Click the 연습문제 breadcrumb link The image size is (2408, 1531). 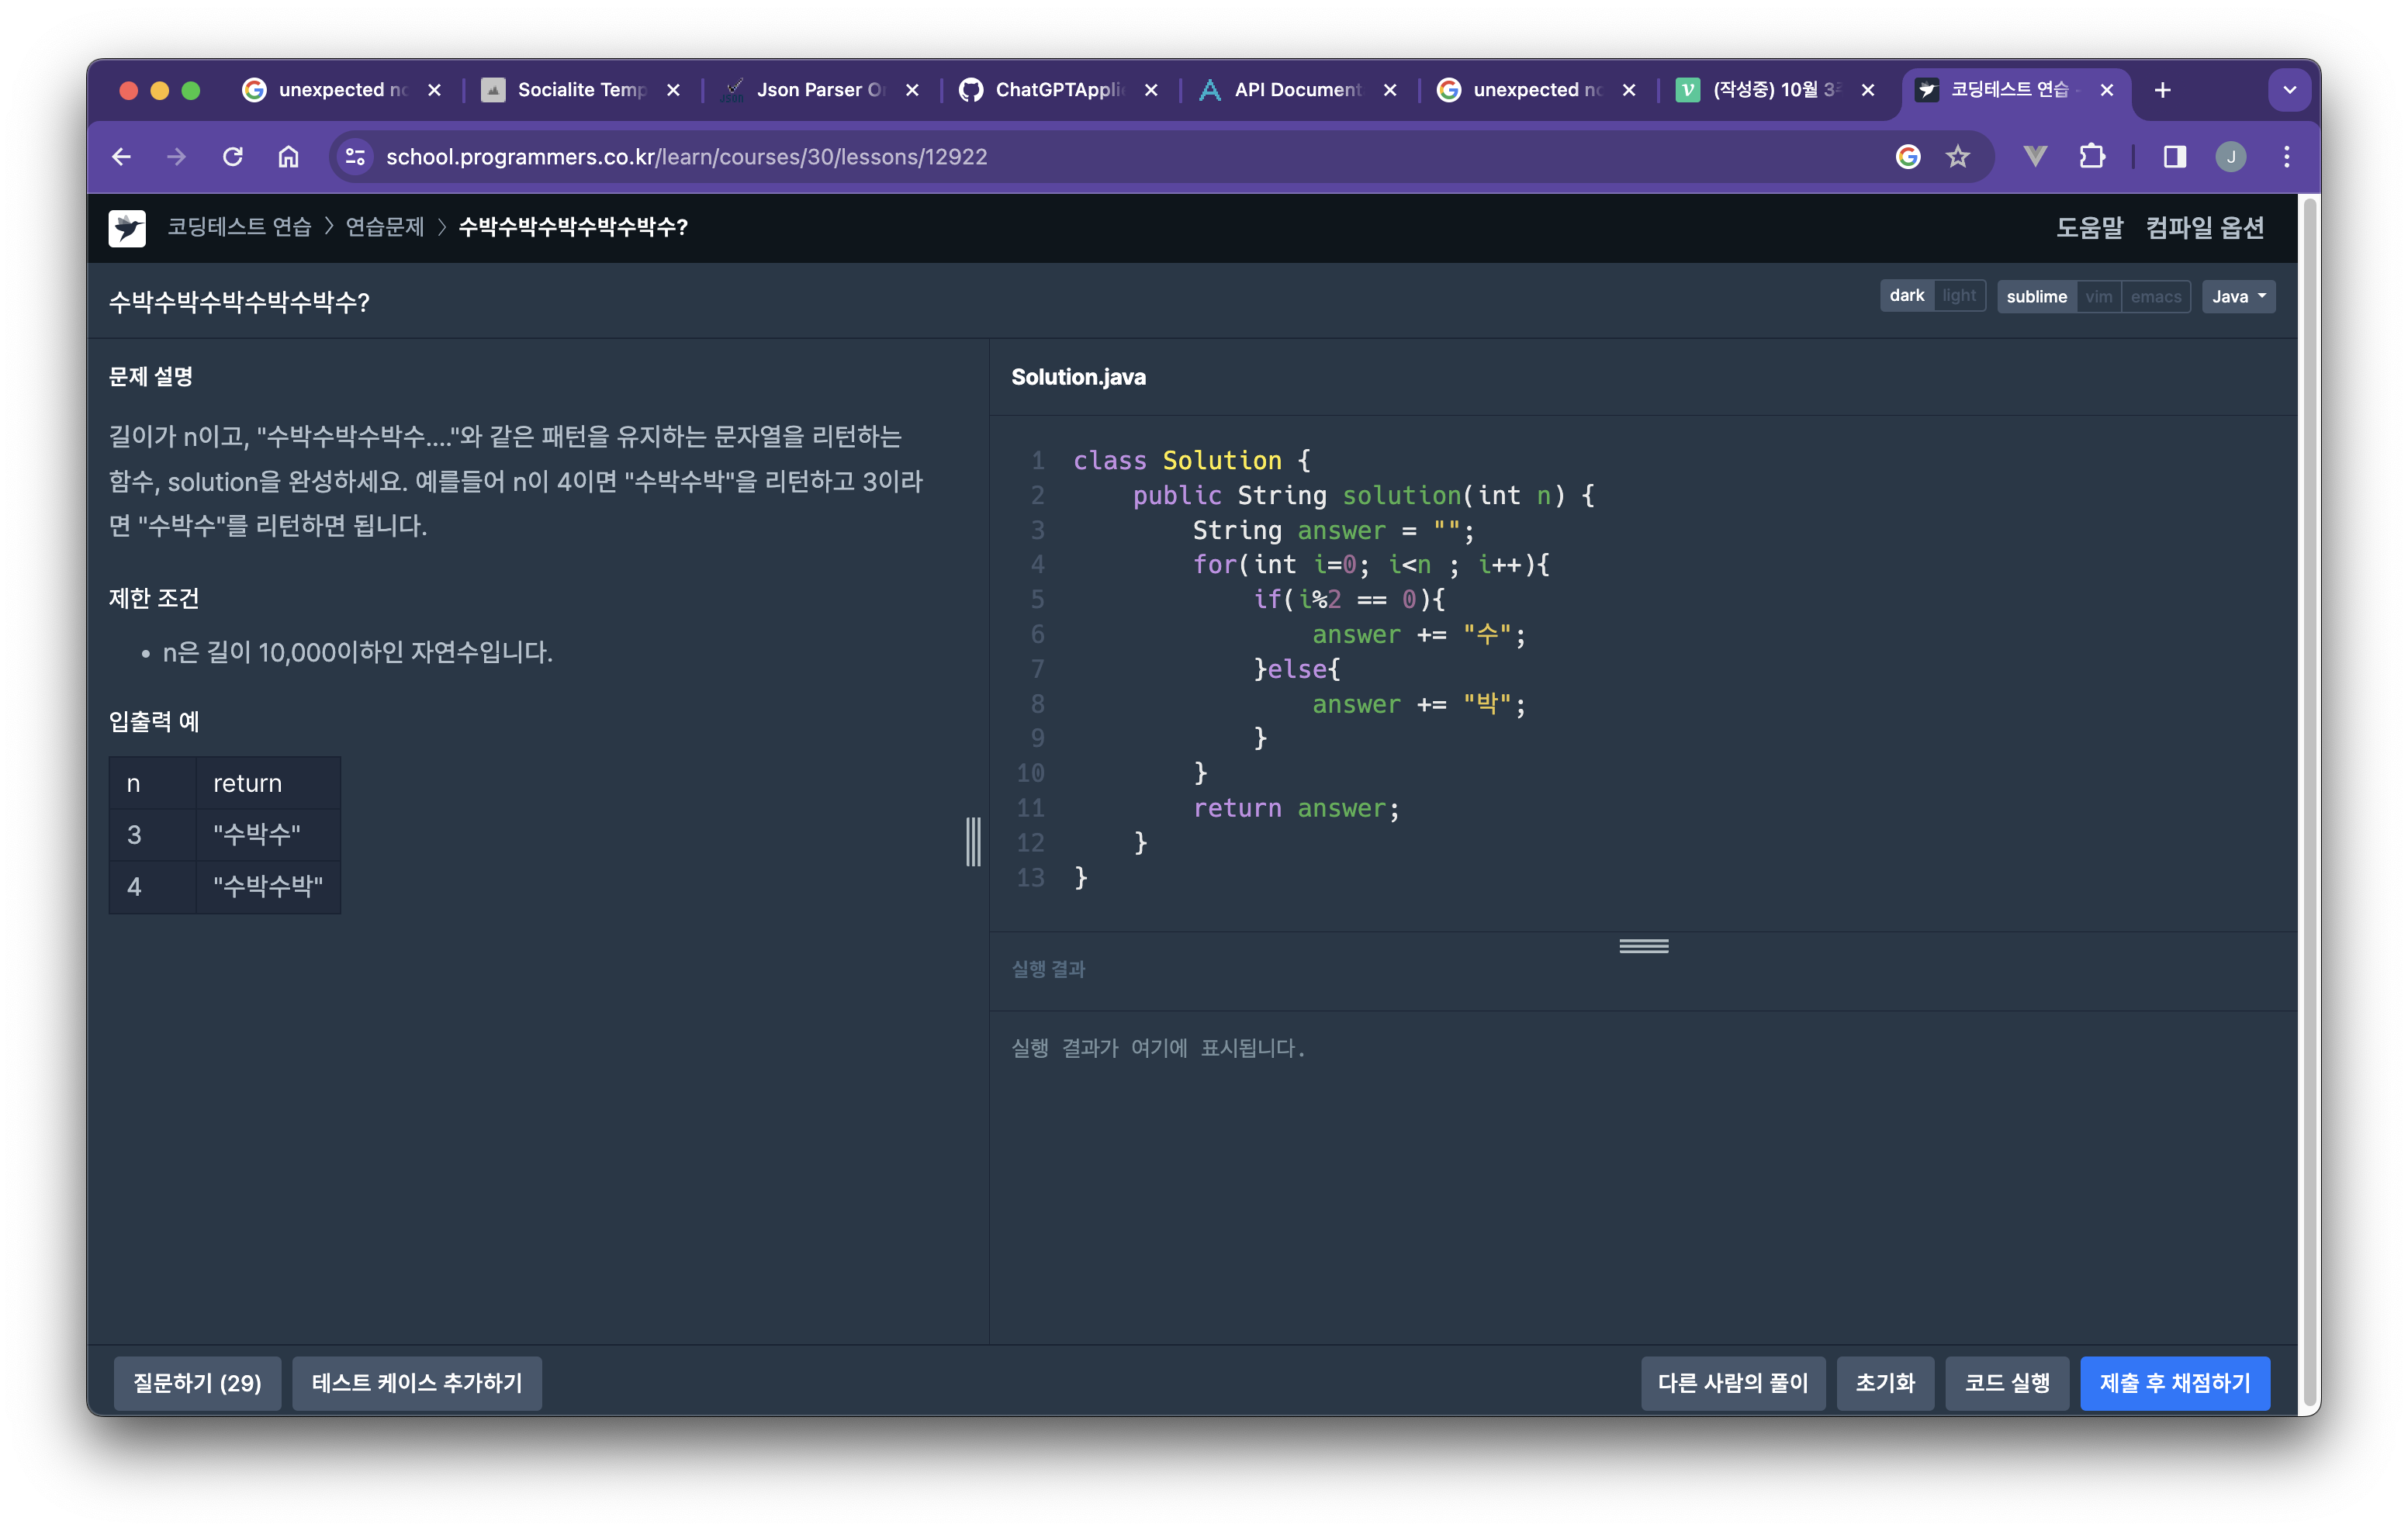384,227
